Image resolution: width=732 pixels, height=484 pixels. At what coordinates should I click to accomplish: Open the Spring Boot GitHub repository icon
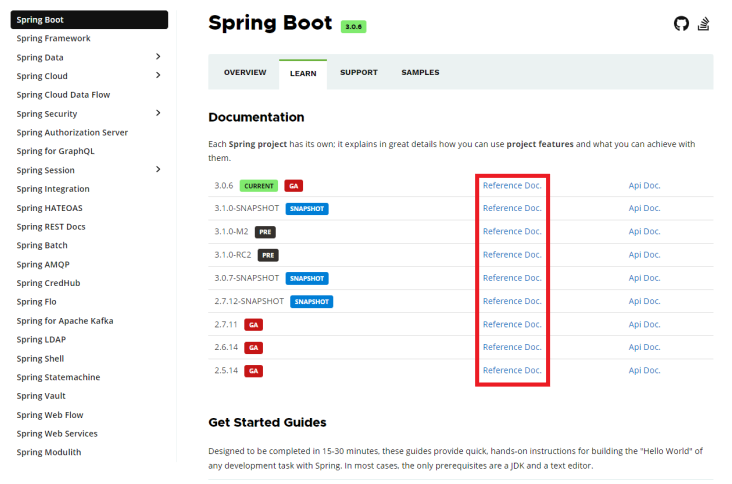pyautogui.click(x=681, y=23)
